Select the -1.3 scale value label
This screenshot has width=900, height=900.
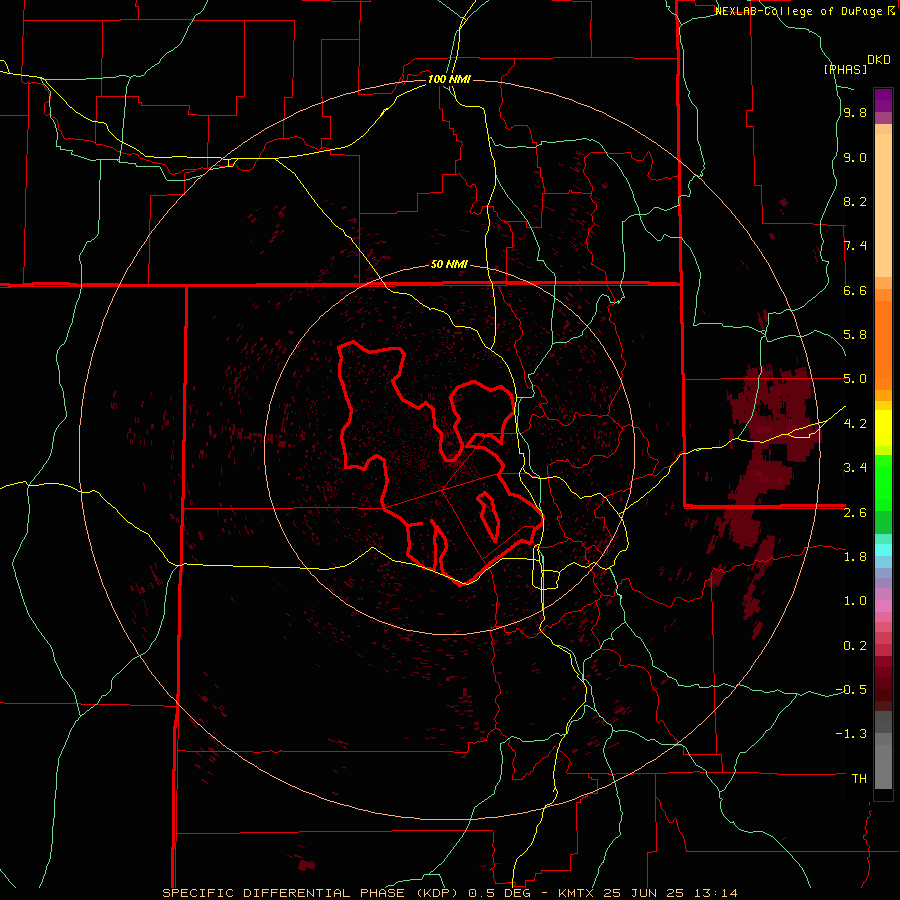pos(851,734)
